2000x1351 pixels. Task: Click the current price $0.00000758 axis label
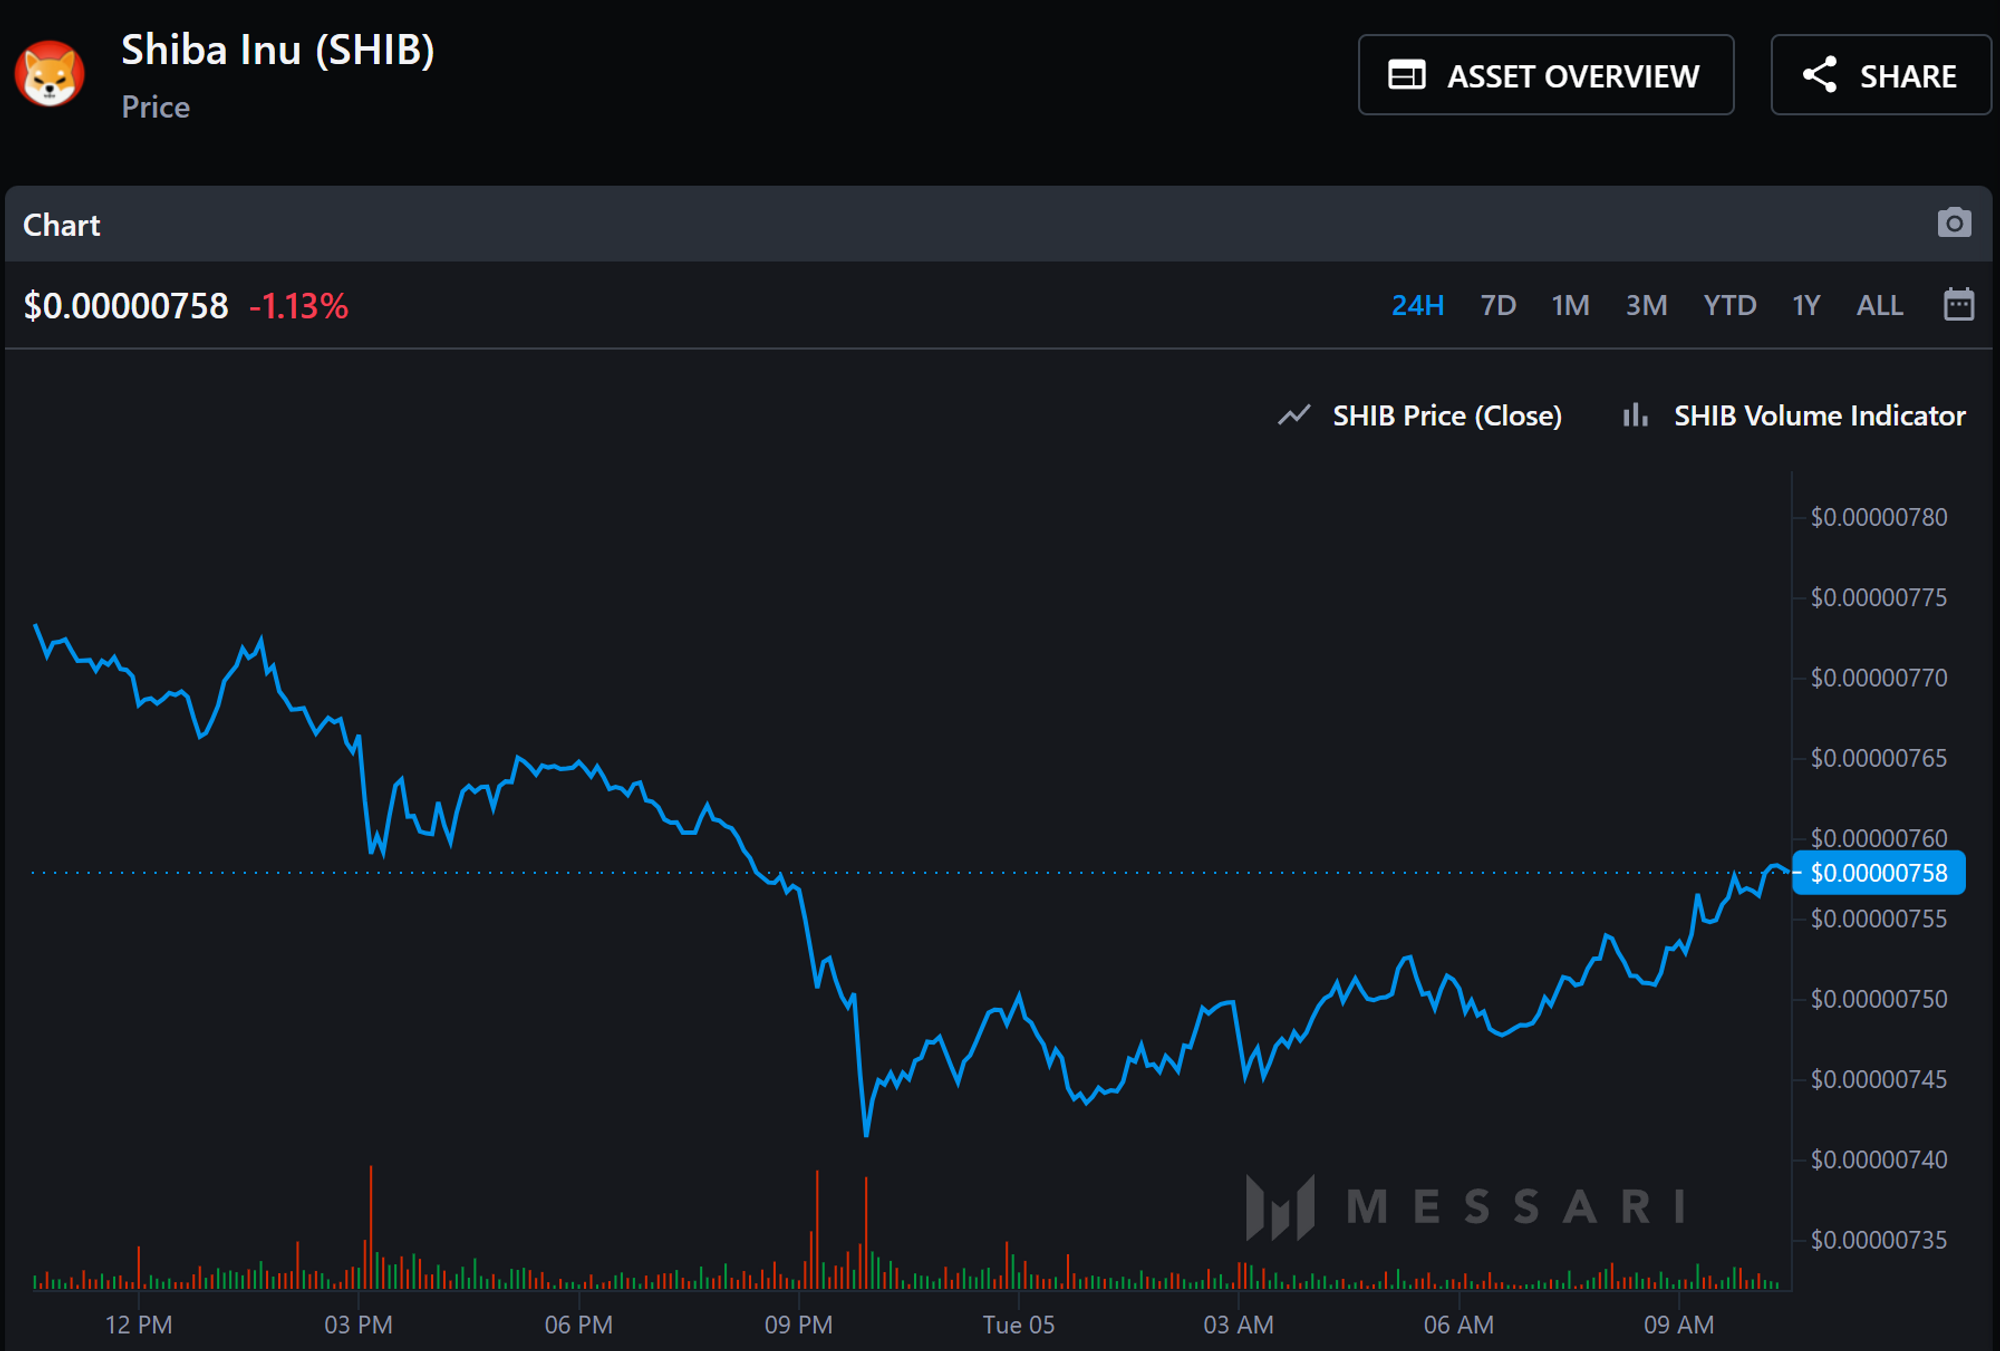(x=1878, y=873)
